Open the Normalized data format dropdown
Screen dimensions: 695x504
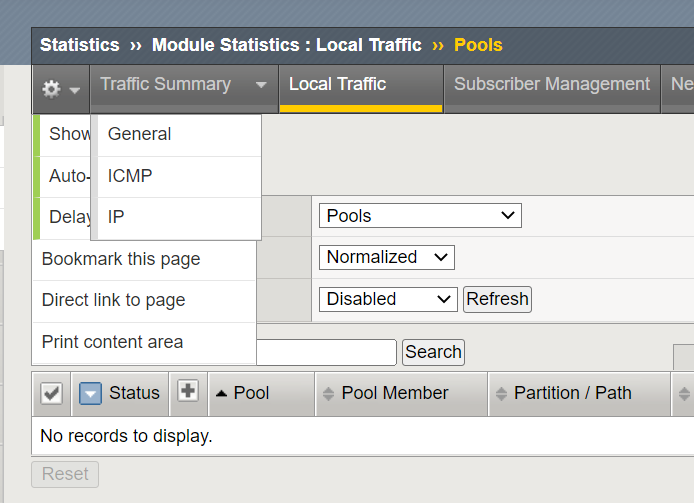[387, 257]
